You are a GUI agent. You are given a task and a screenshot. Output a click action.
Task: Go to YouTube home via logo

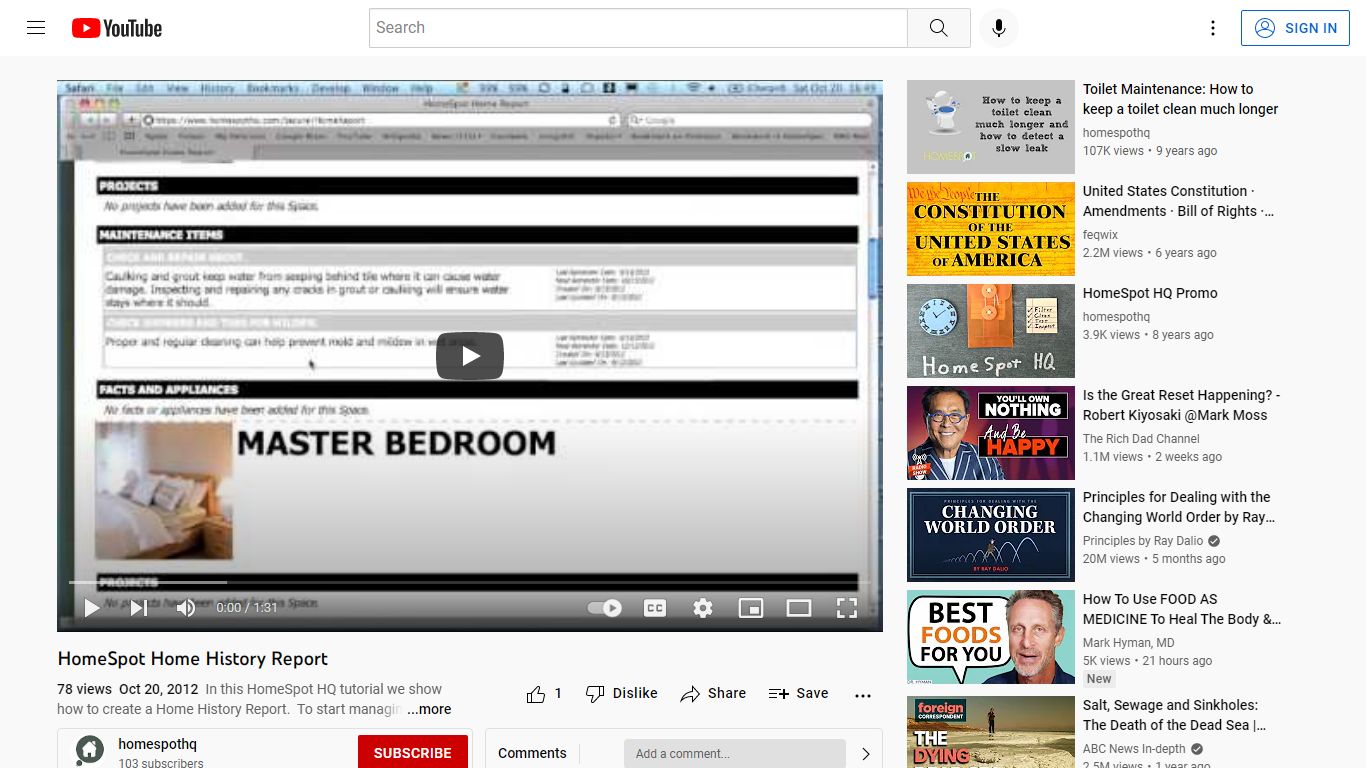117,28
